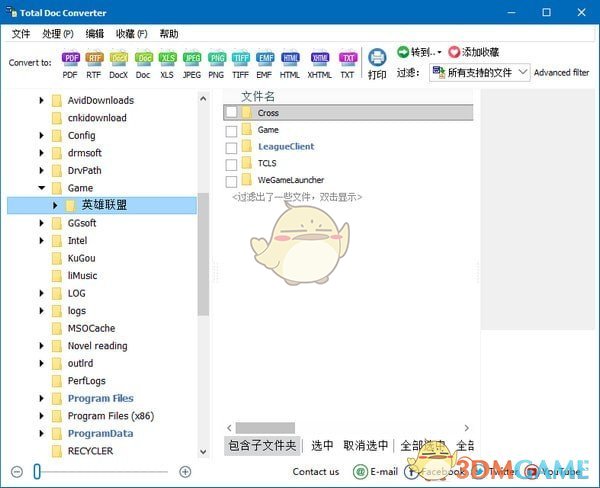Select the PDF conversion format icon
Viewport: 600px width, 488px height.
tap(71, 59)
